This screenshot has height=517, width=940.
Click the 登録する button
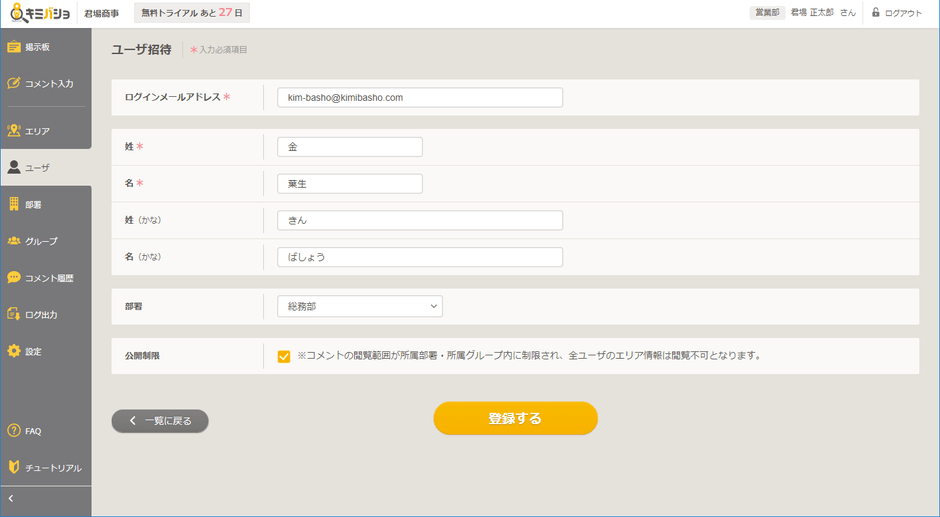(x=516, y=418)
